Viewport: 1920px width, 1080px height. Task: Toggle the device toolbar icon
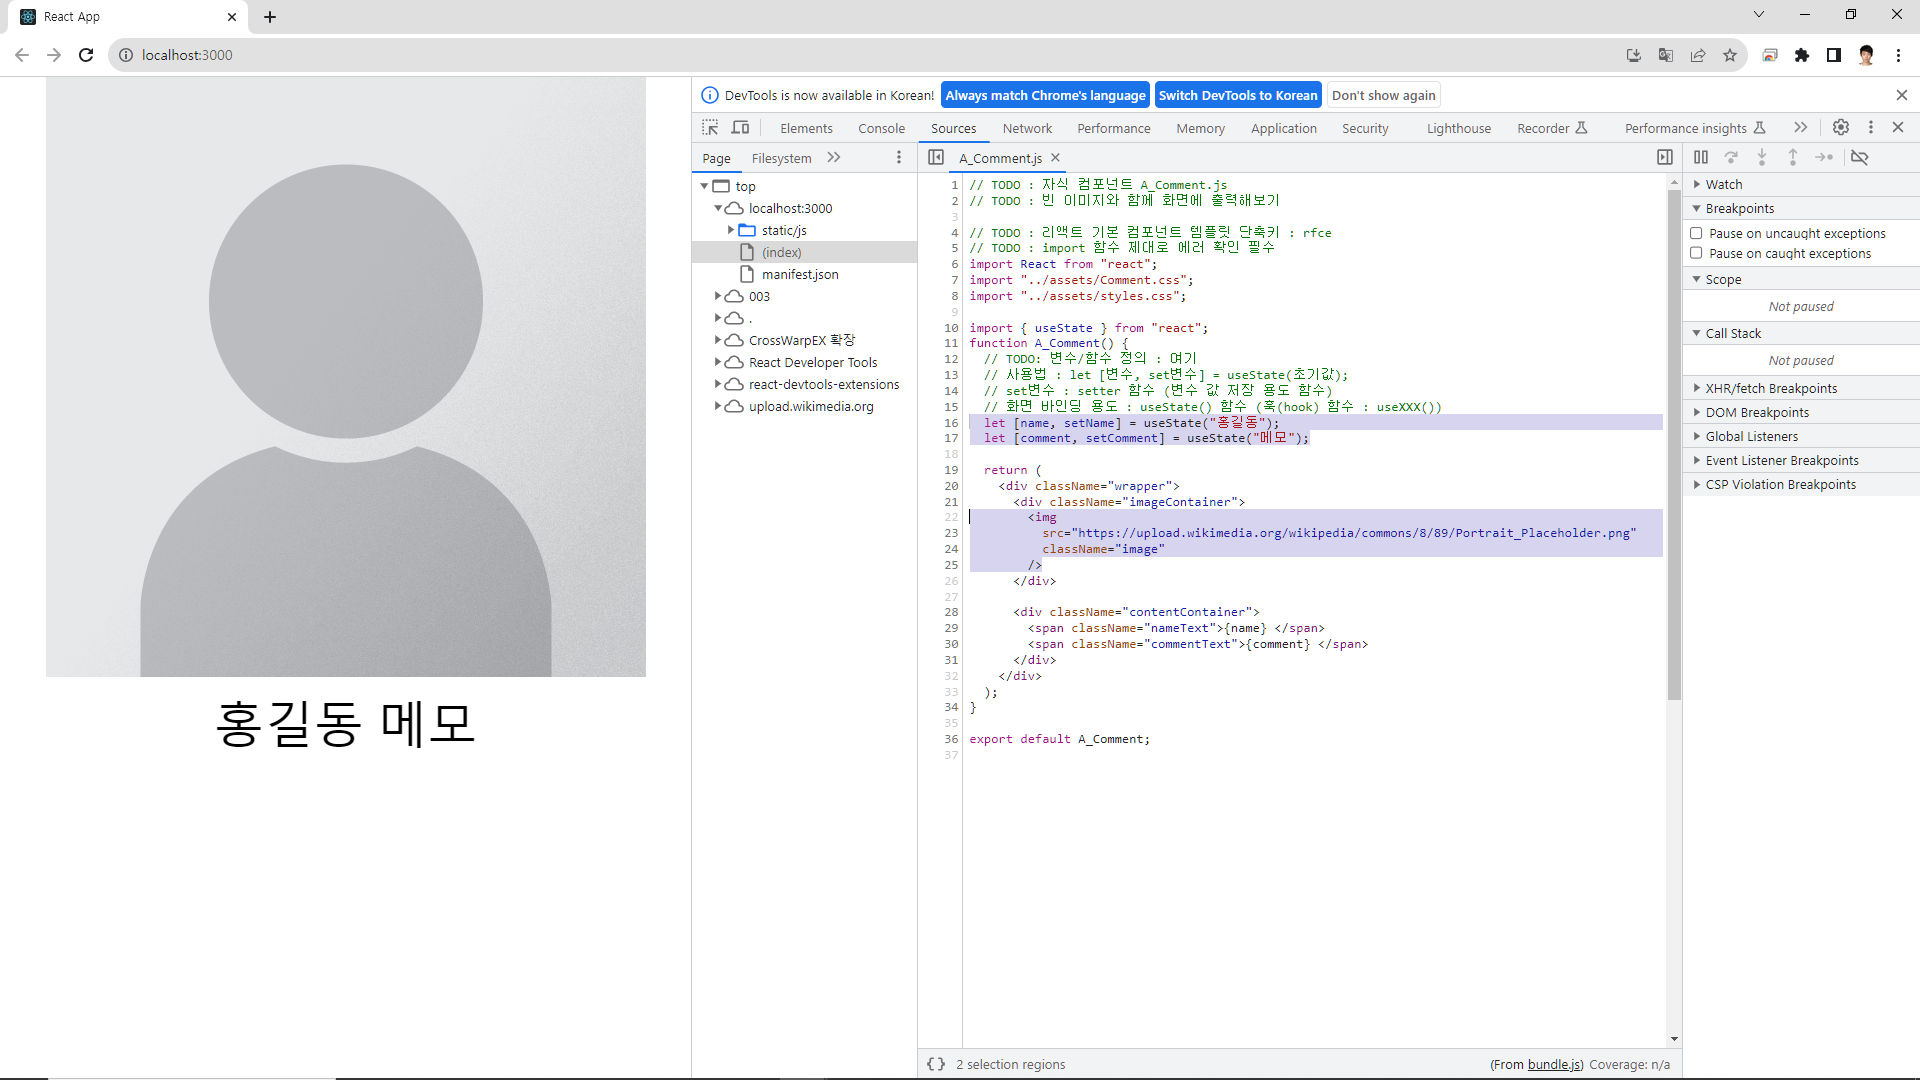pyautogui.click(x=740, y=128)
